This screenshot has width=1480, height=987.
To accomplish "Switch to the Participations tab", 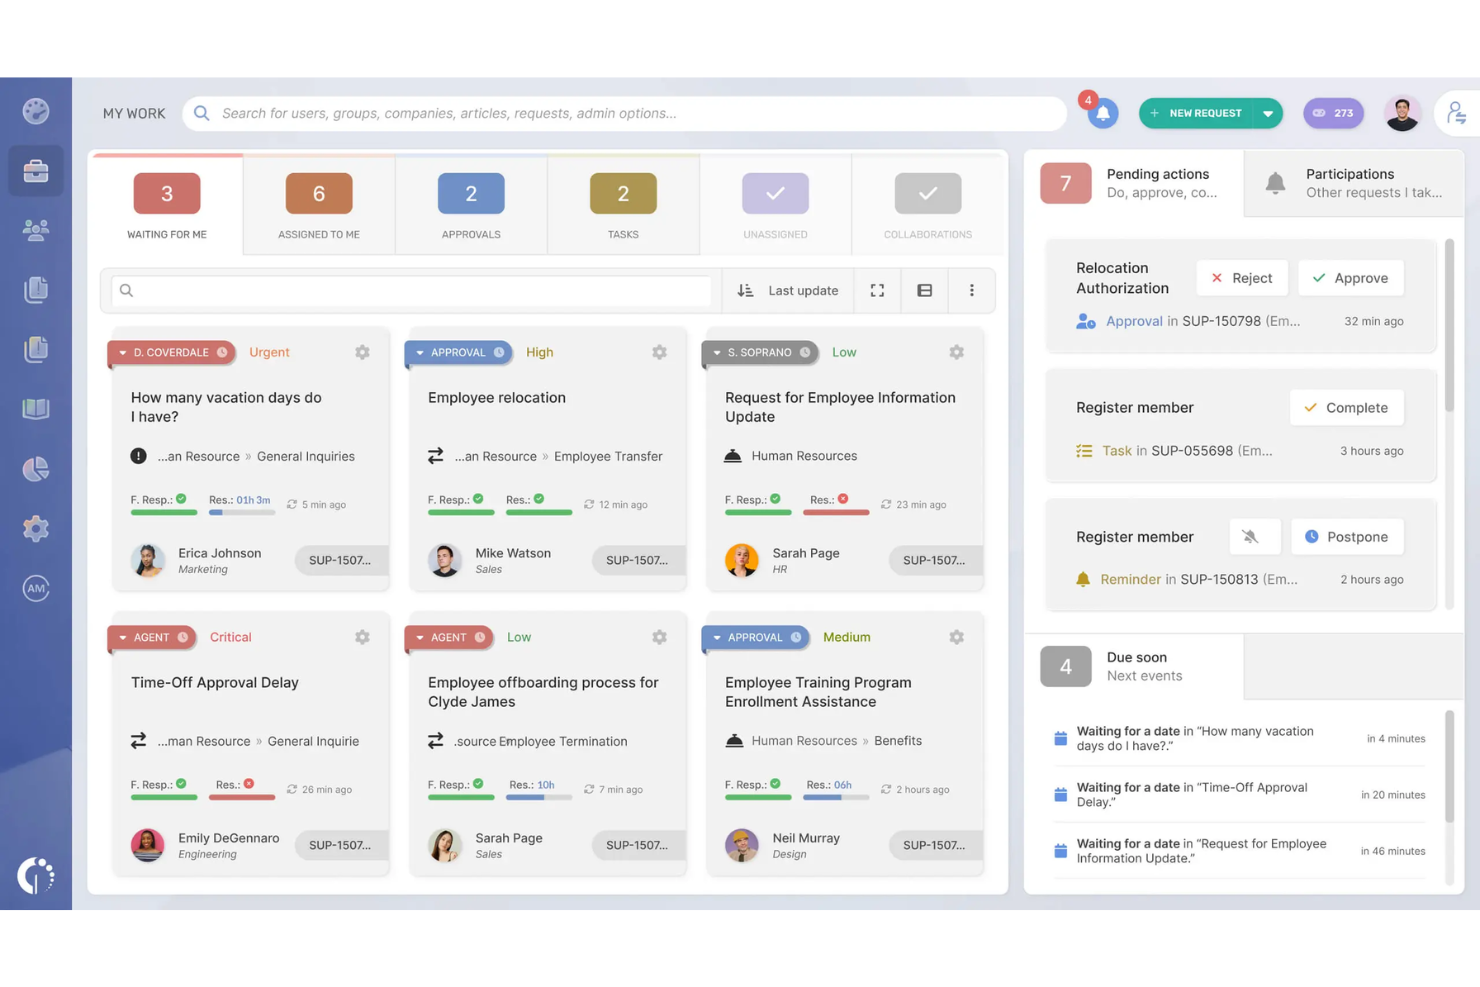I will pyautogui.click(x=1350, y=183).
